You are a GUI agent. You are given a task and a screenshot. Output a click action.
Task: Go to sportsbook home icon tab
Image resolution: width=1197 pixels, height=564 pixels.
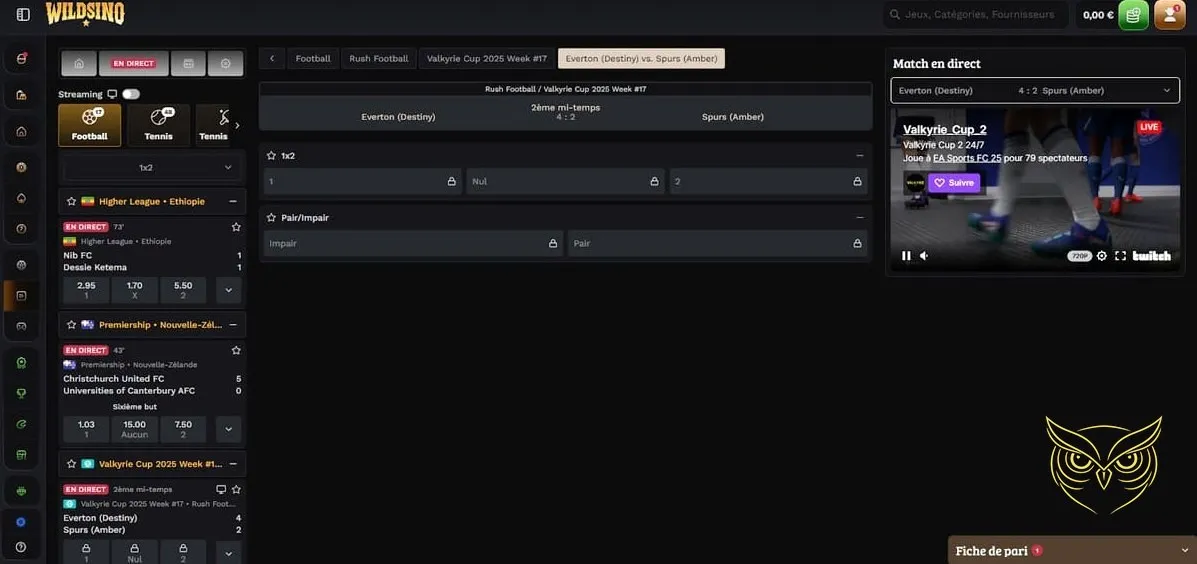click(x=79, y=63)
